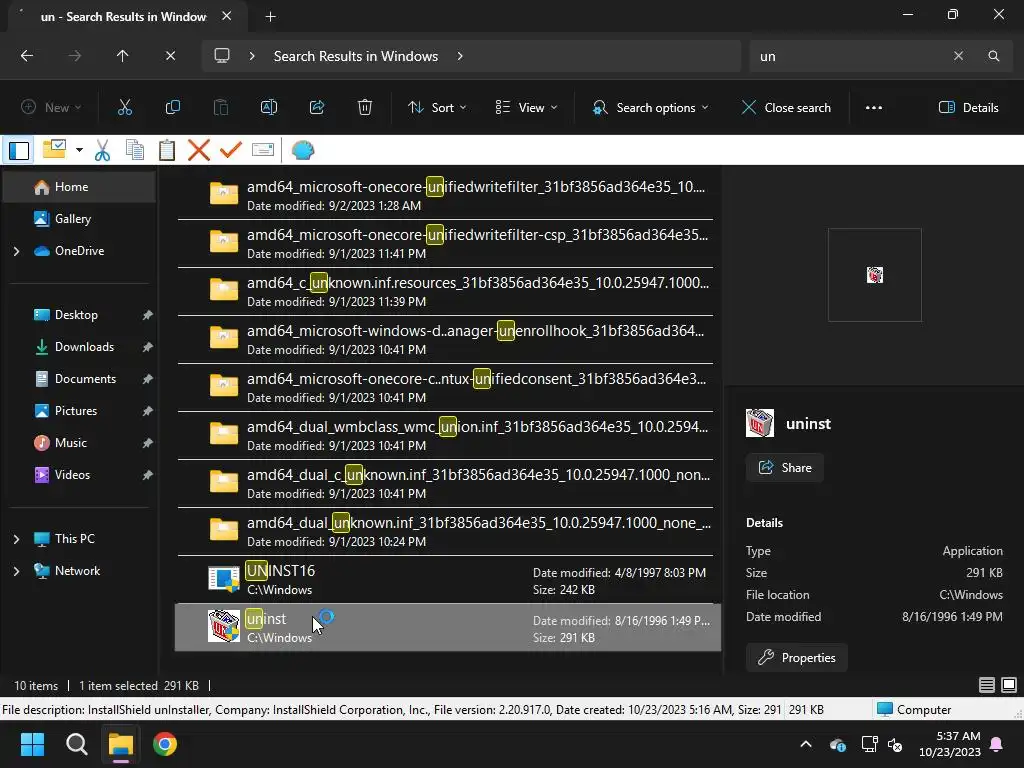The image size is (1024, 768).
Task: Open dropdown arrow next to folder checkmark icon
Action: click(x=79, y=151)
